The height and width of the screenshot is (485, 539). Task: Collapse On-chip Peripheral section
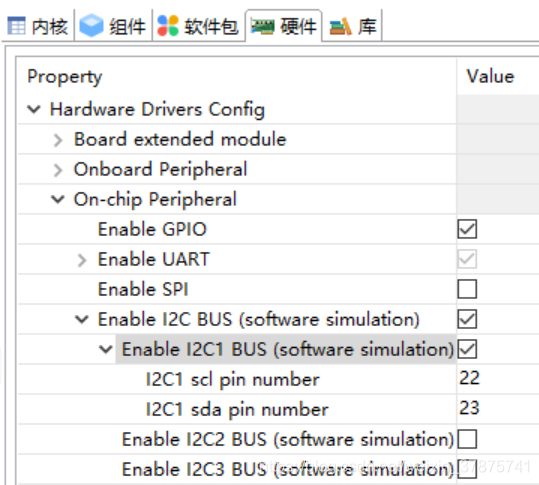coord(57,199)
